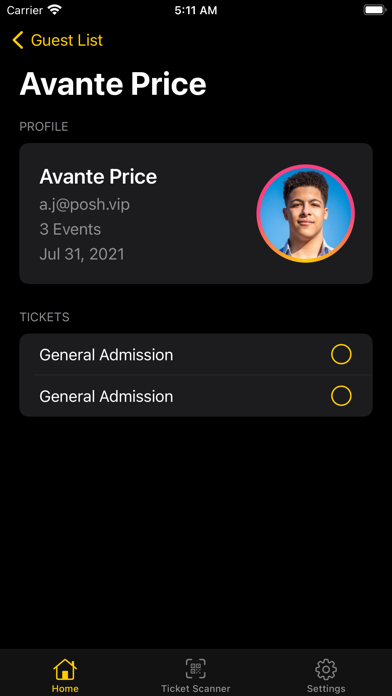Tap the a.j@posh.vip email address
This screenshot has width=392, height=696.
pyautogui.click(x=84, y=204)
